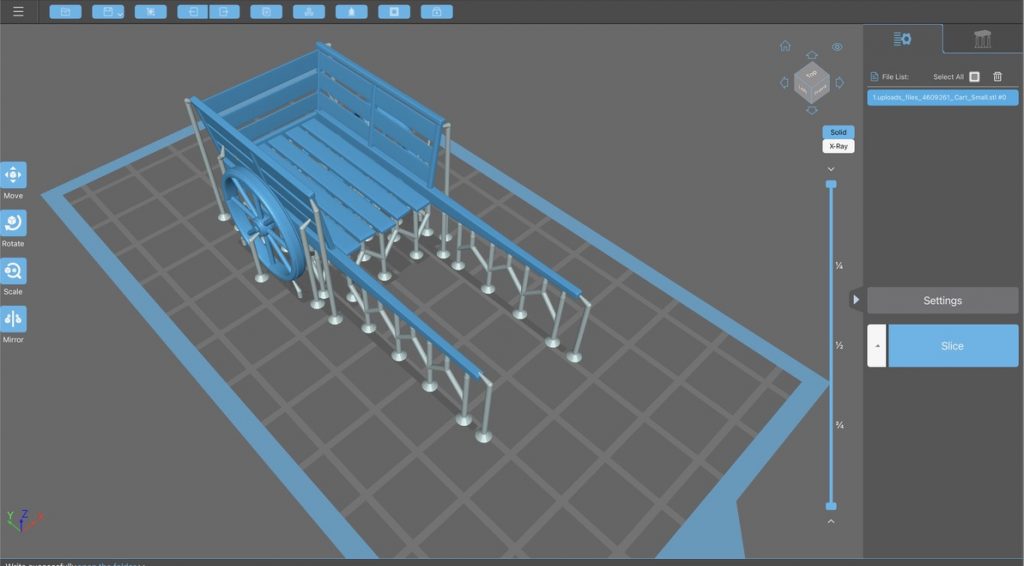Open the hamburger menu
This screenshot has width=1024, height=566.
(x=18, y=12)
